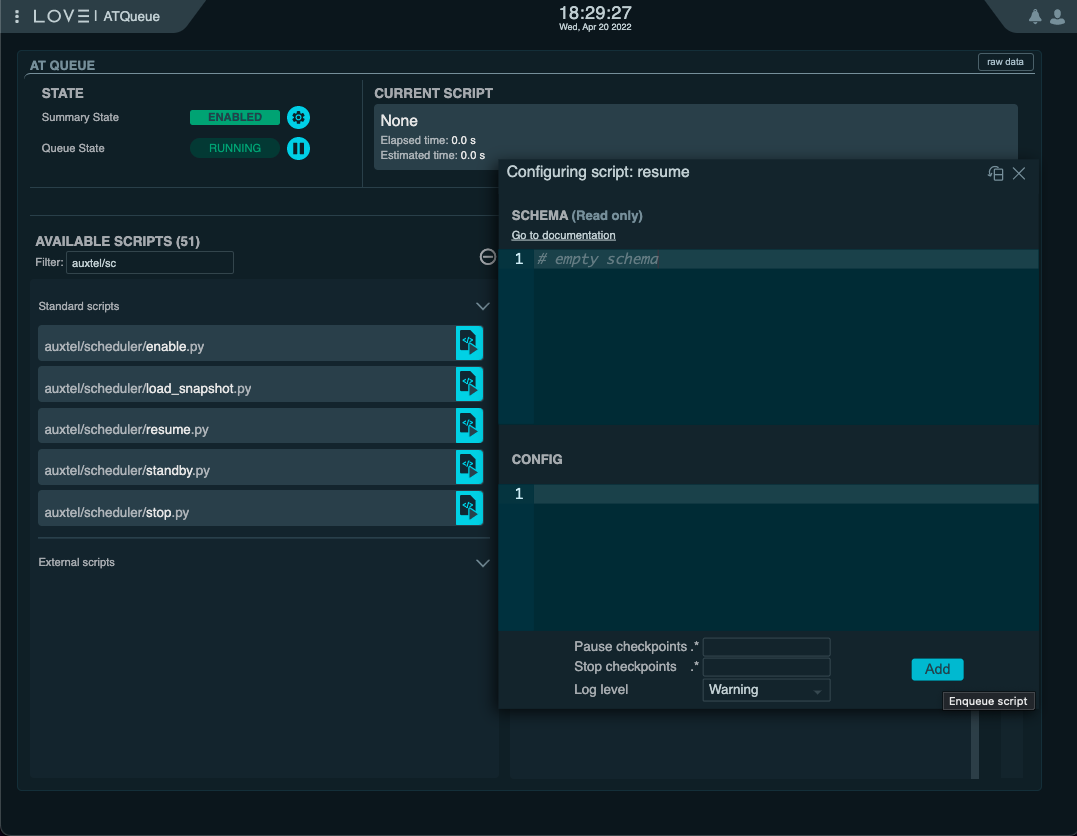Open notifications via the bell icon

click(1034, 16)
